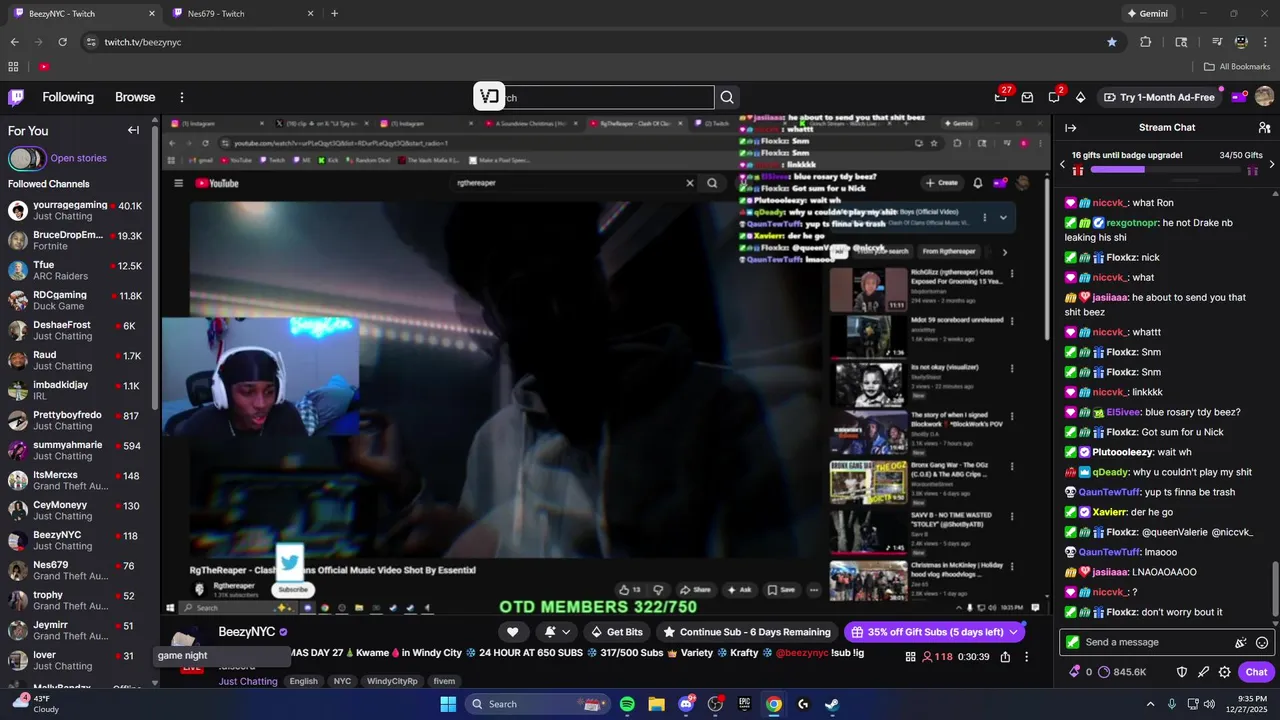Open the purple Turbo card icon
The image size is (1280, 720).
pos(1238,97)
